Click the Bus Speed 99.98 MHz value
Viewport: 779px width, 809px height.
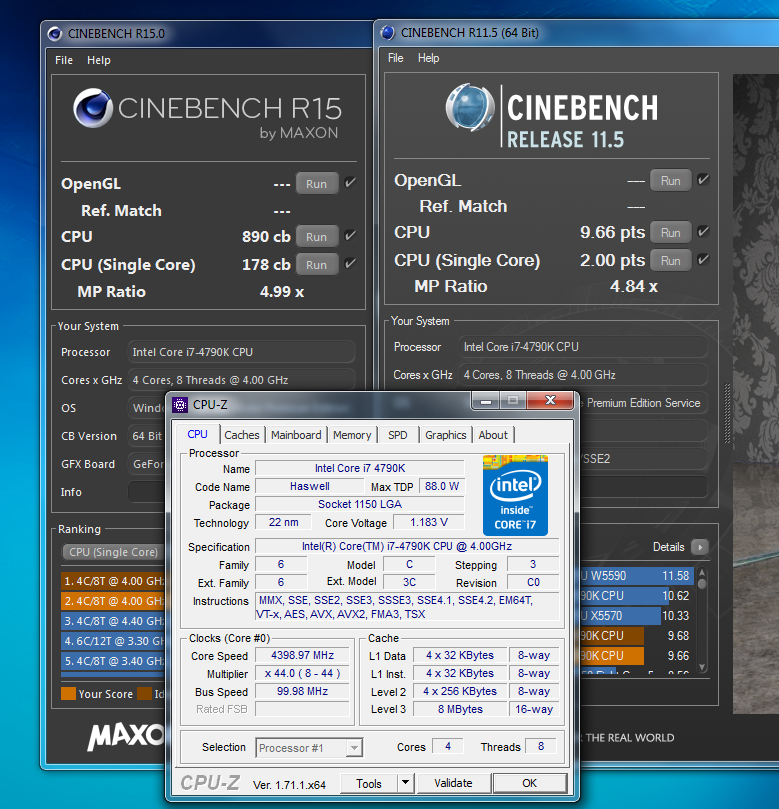pyautogui.click(x=302, y=691)
